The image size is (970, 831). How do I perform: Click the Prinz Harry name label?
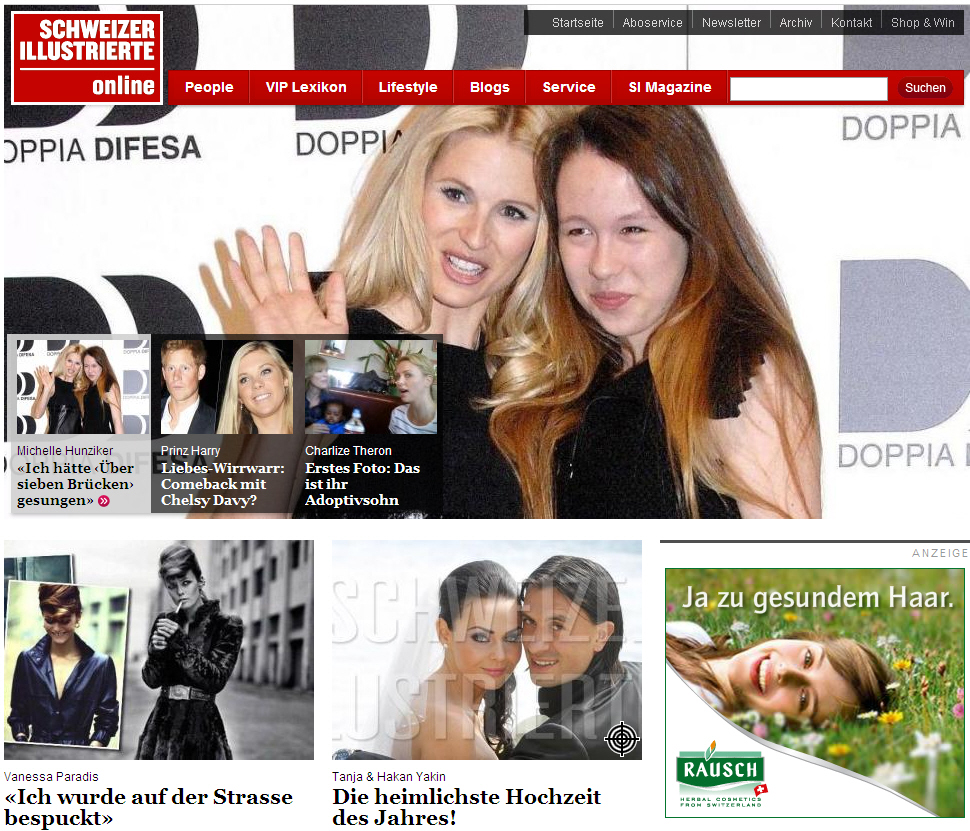(x=191, y=451)
